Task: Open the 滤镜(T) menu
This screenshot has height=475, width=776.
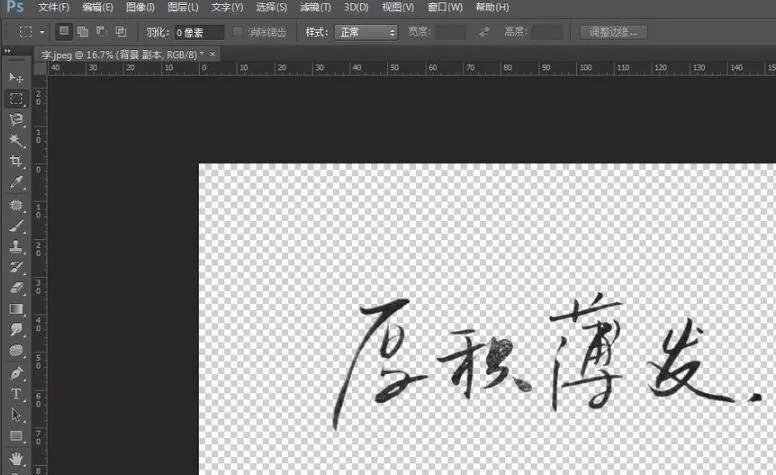Action: coord(315,7)
